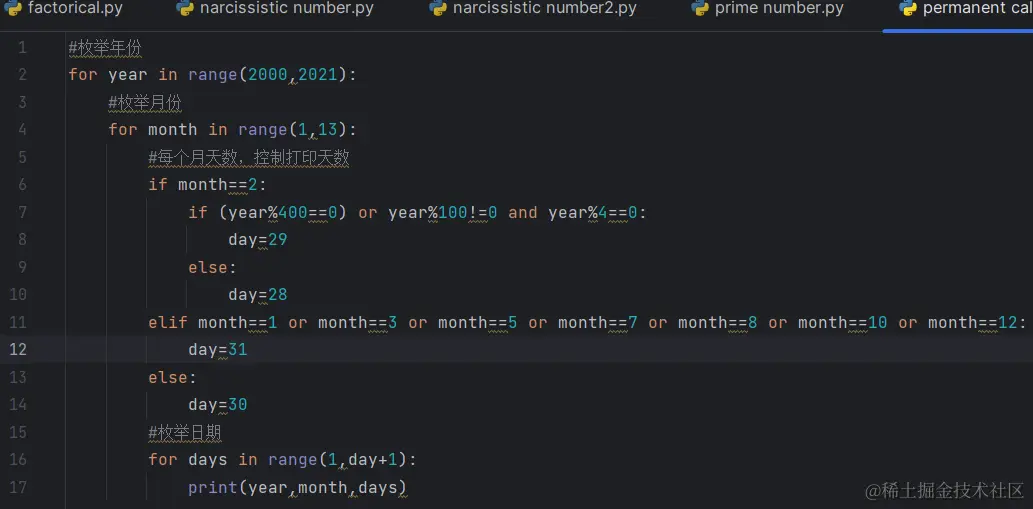Click 'range(1,day+1)' in the code

pos(337,460)
